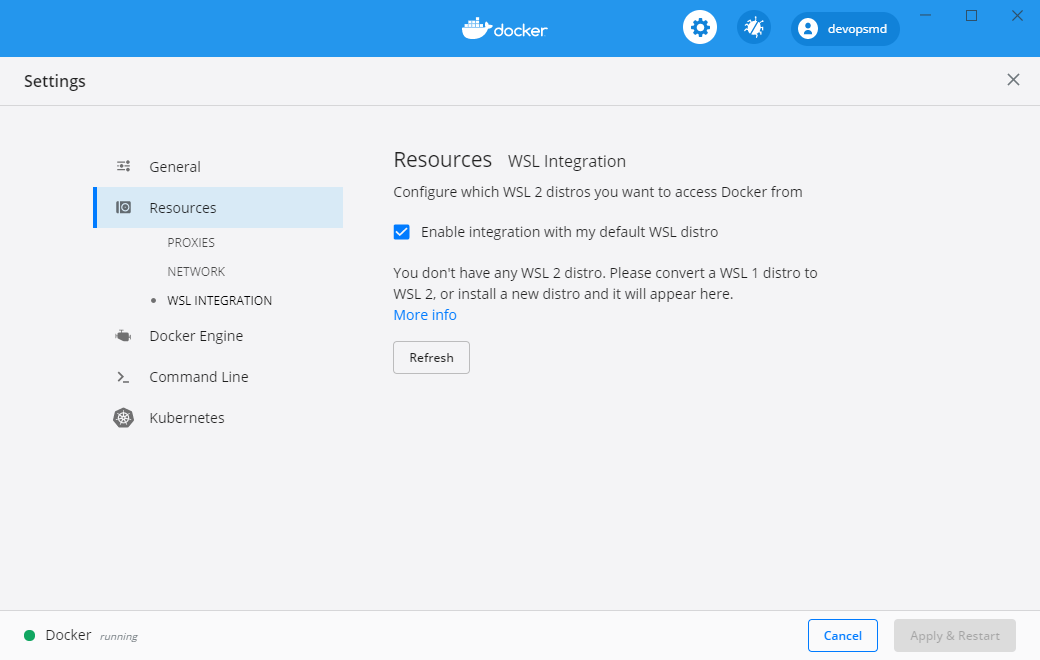Toggle default WSL distro integration checkbox

[x=402, y=232]
